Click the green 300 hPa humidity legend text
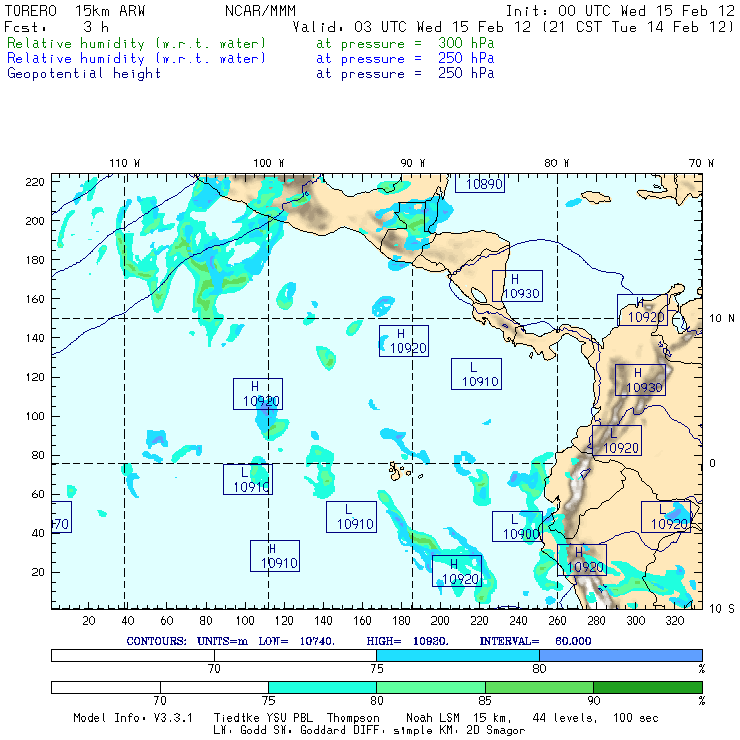 click(137, 44)
